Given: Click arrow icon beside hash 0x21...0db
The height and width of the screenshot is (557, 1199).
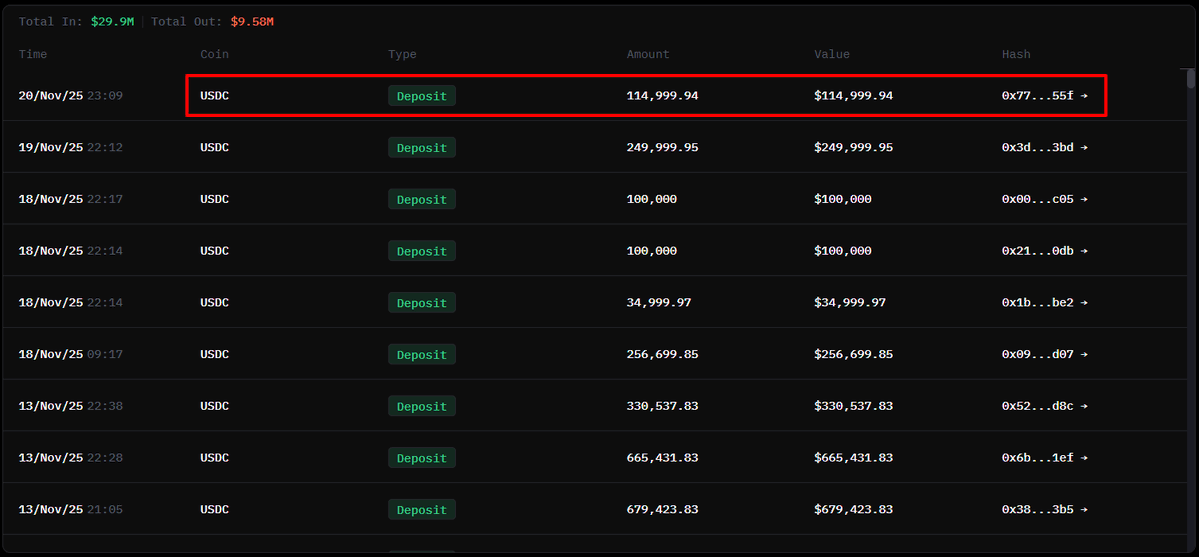Looking at the screenshot, I should tap(1084, 251).
